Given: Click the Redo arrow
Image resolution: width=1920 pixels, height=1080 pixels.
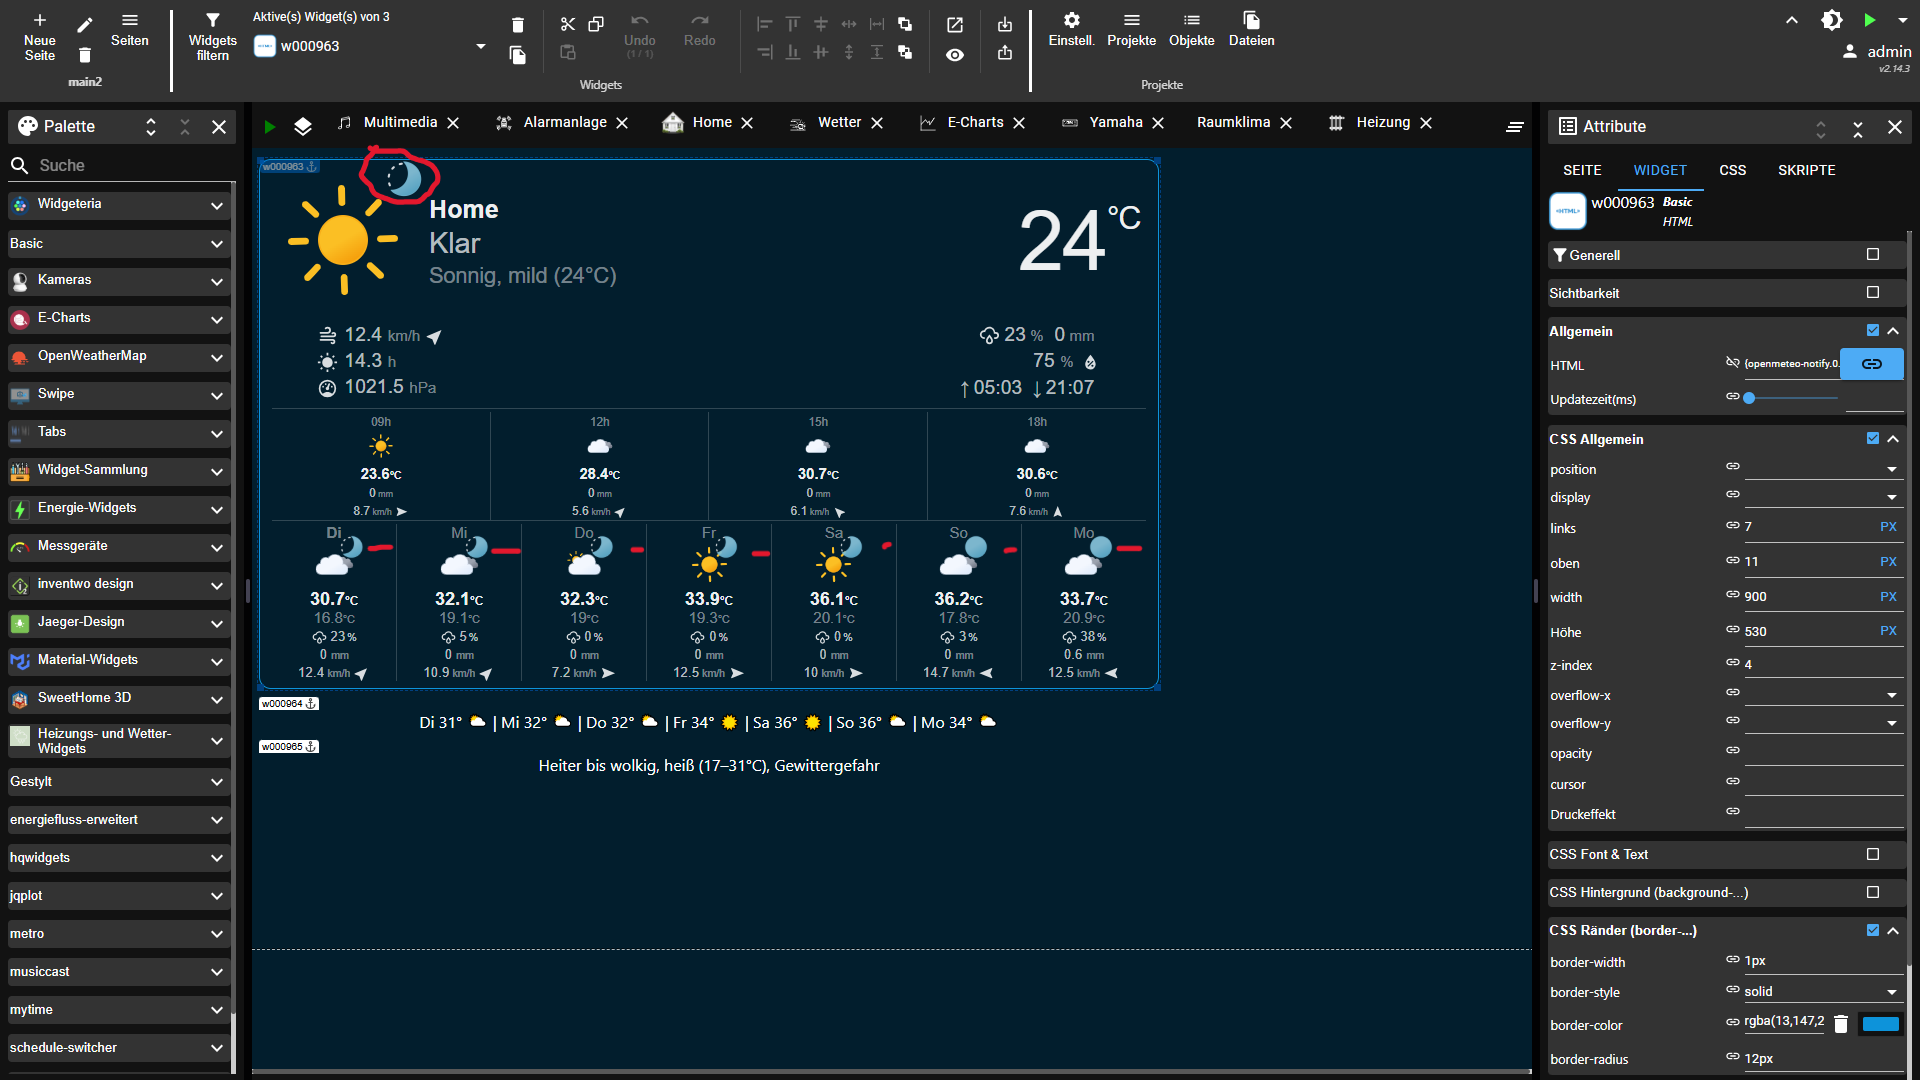Looking at the screenshot, I should pos(700,20).
